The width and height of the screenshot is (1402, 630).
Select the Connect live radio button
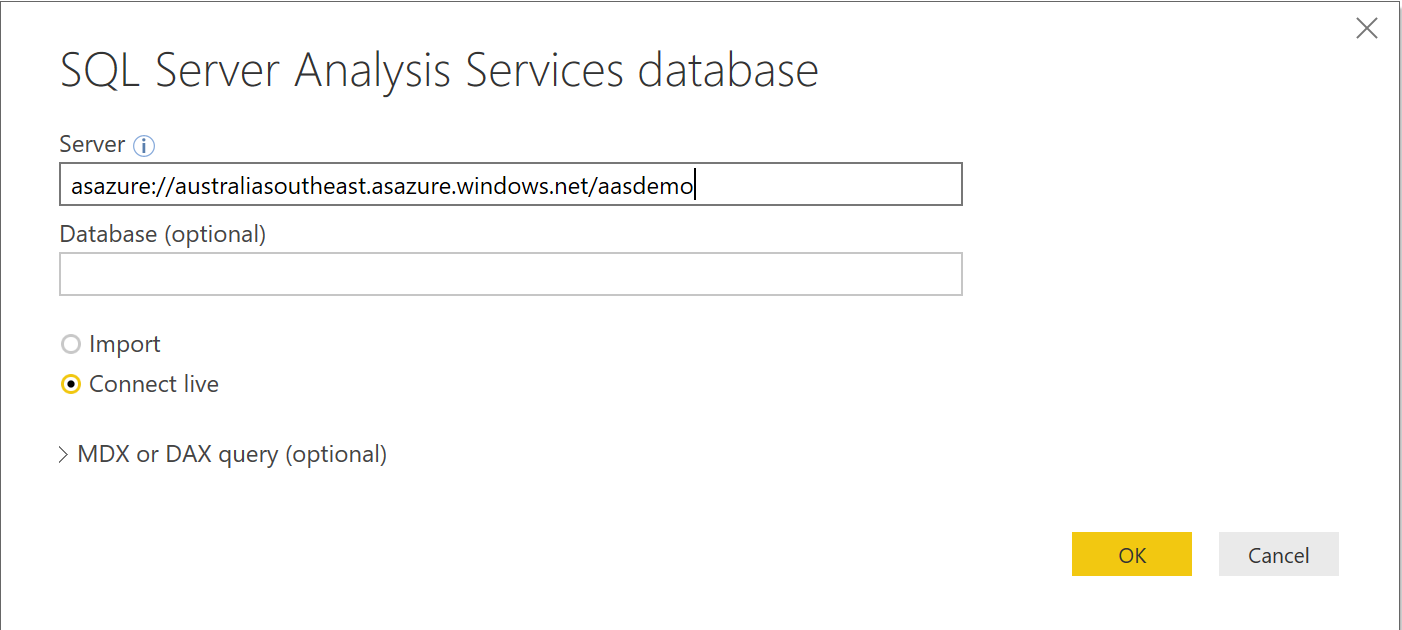(71, 385)
